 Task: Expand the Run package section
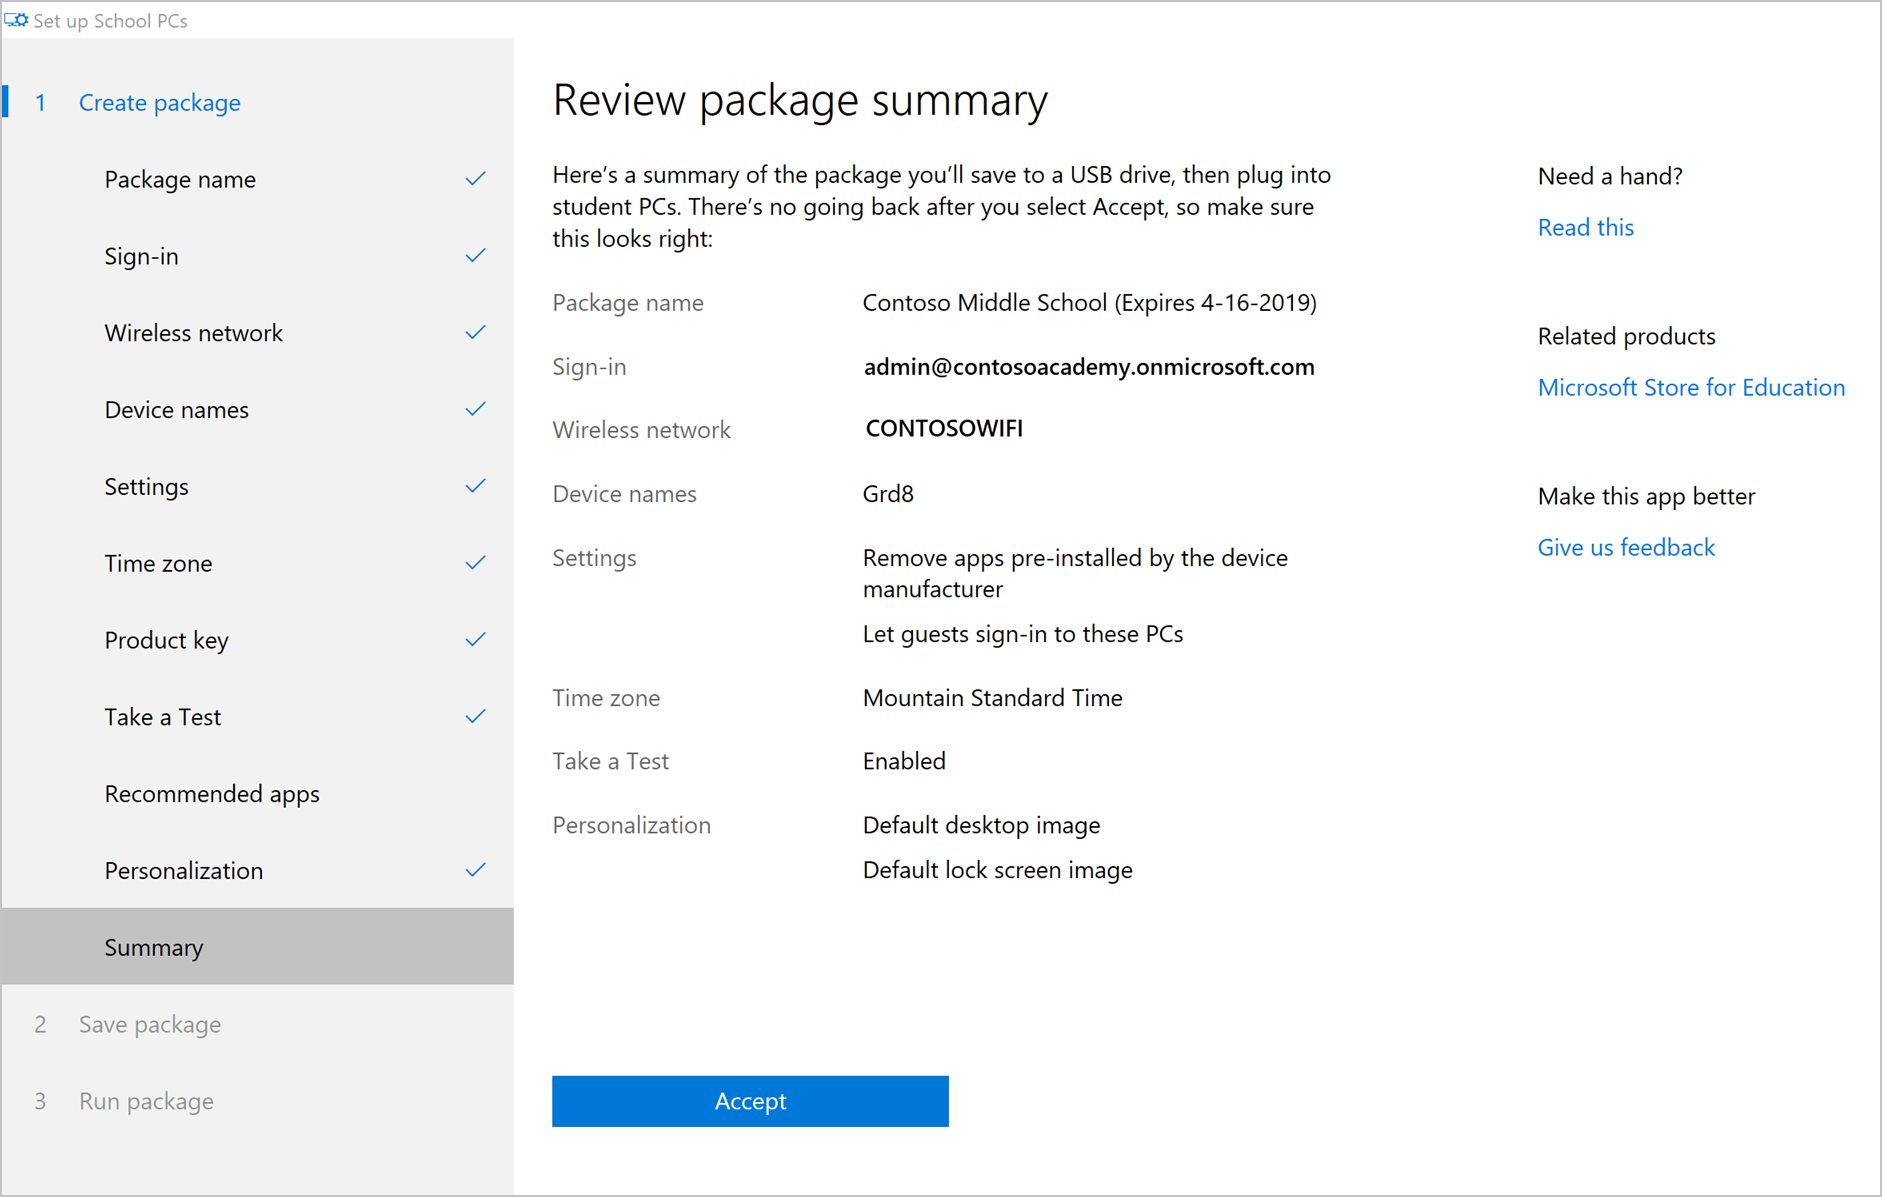(146, 1101)
